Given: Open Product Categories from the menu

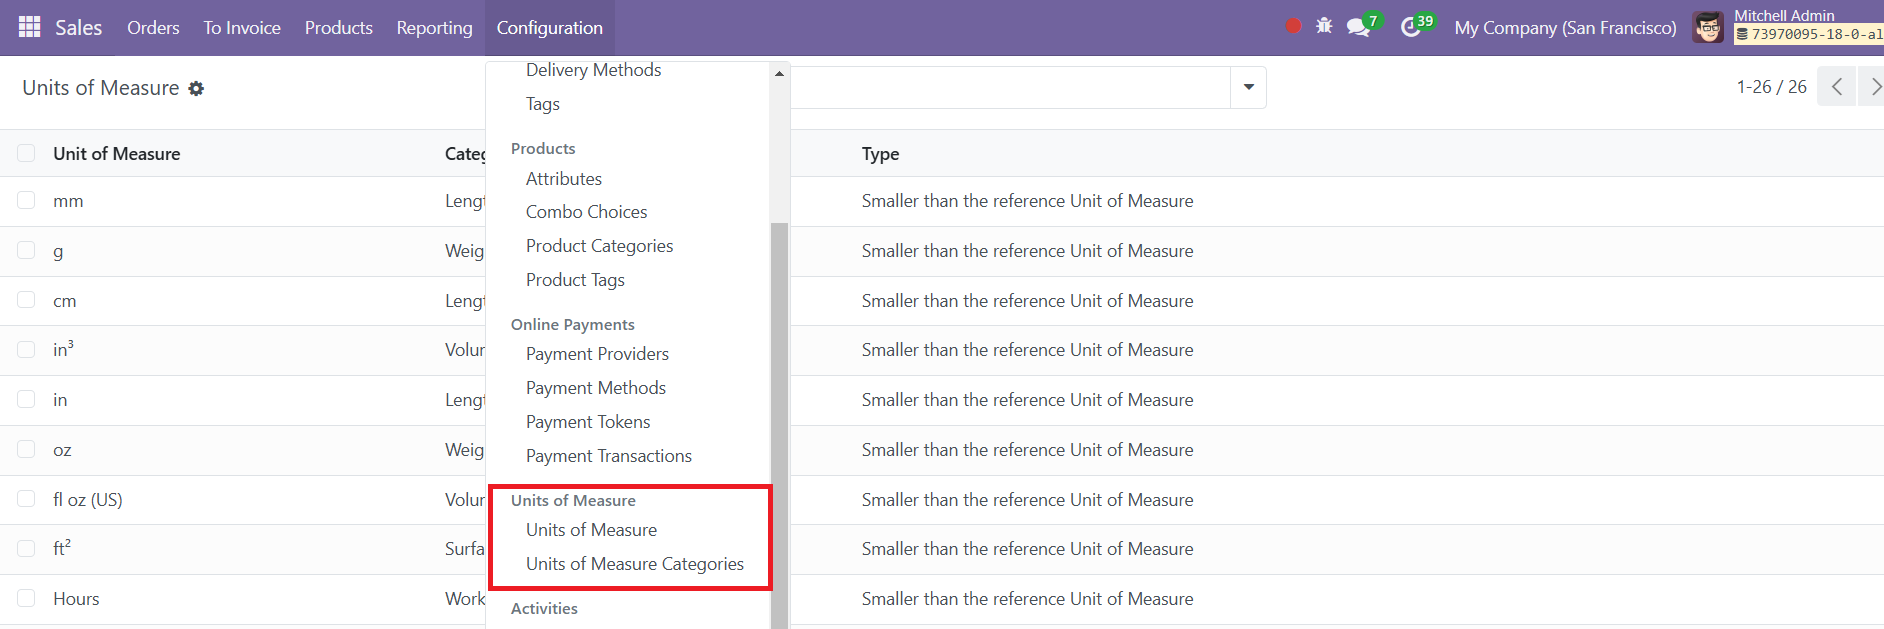Looking at the screenshot, I should click(599, 246).
